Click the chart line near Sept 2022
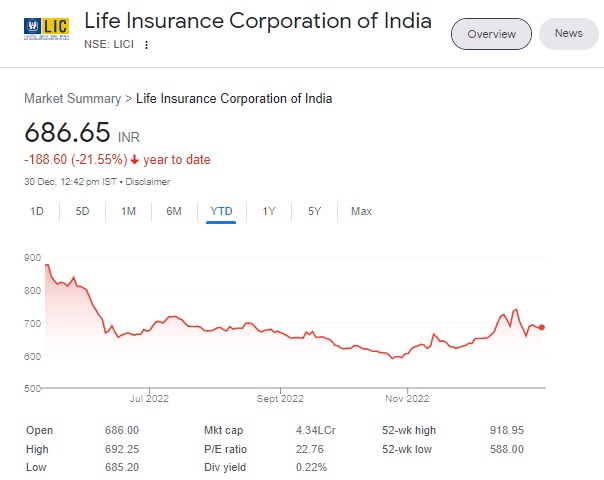Viewport: 604px width, 480px height. (281, 331)
